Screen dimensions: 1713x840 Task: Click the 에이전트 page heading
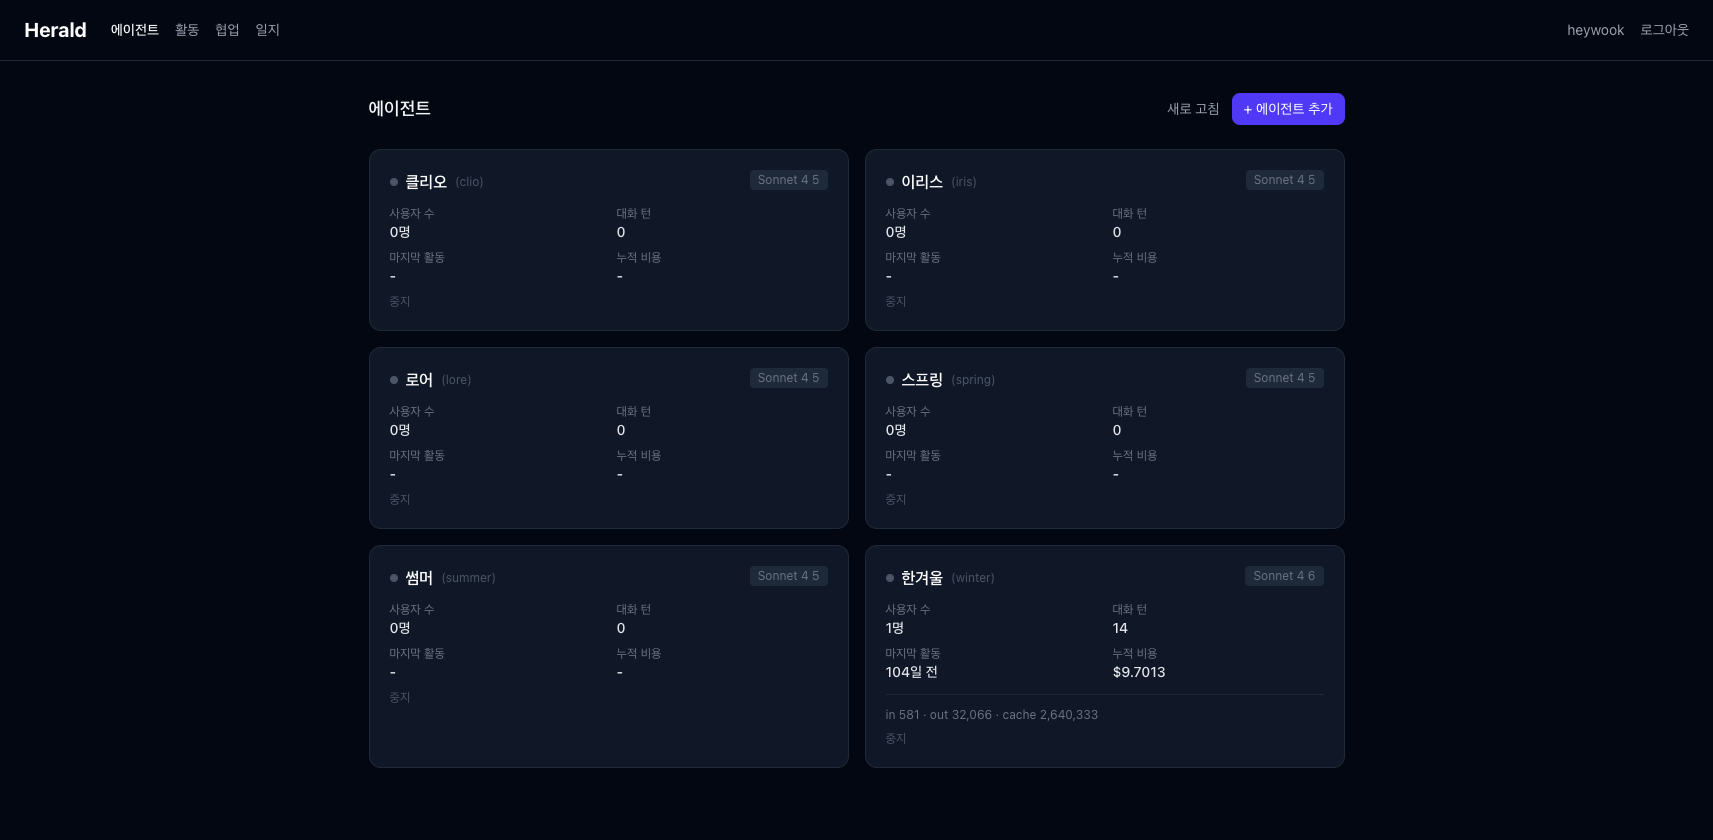[400, 108]
